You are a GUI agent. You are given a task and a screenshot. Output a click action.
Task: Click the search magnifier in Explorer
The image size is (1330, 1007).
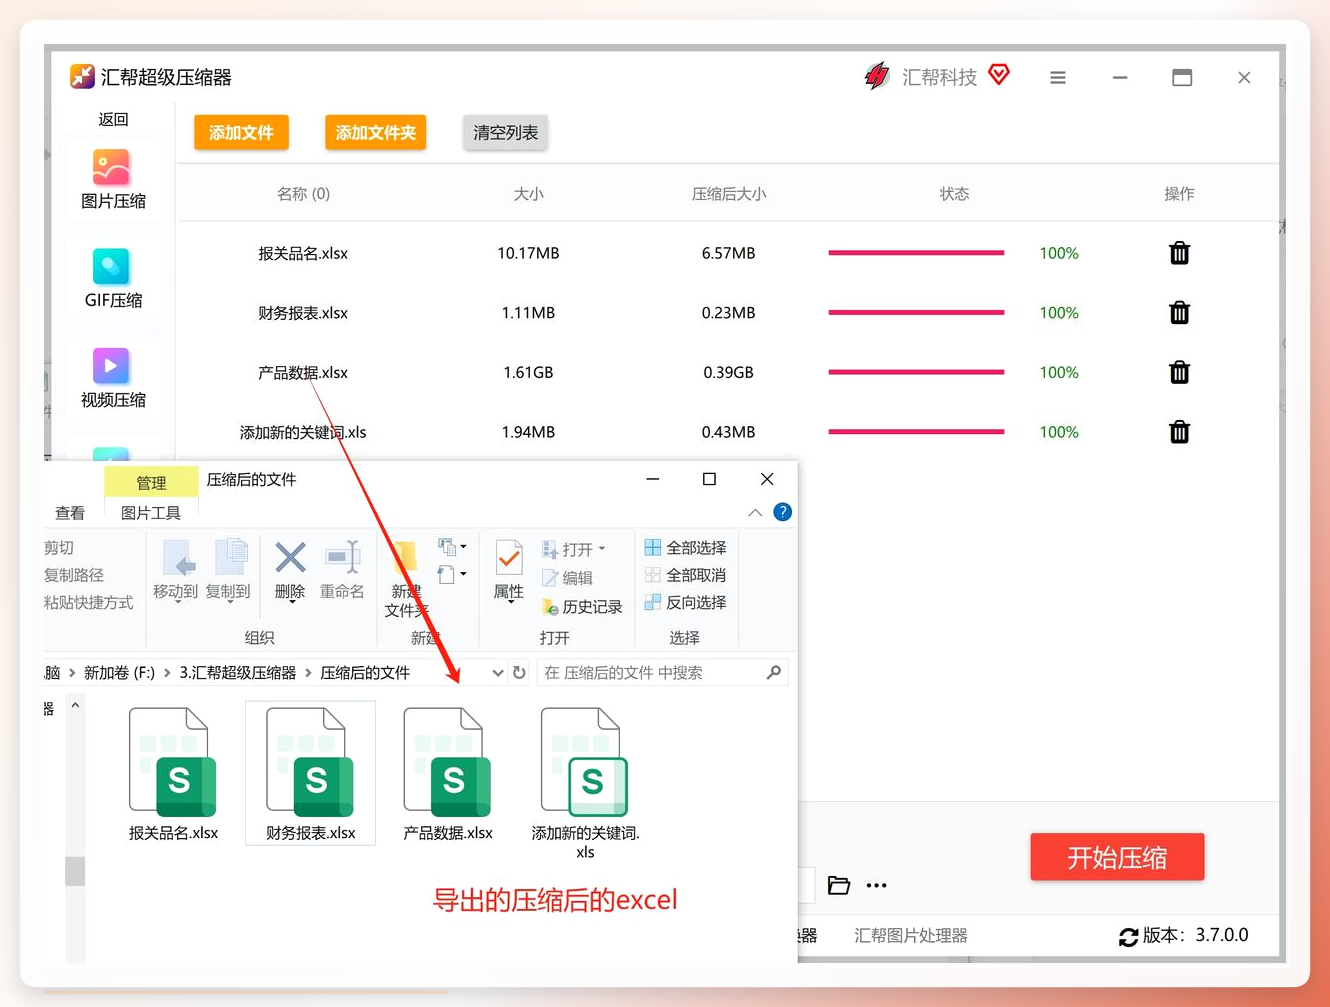pyautogui.click(x=773, y=673)
